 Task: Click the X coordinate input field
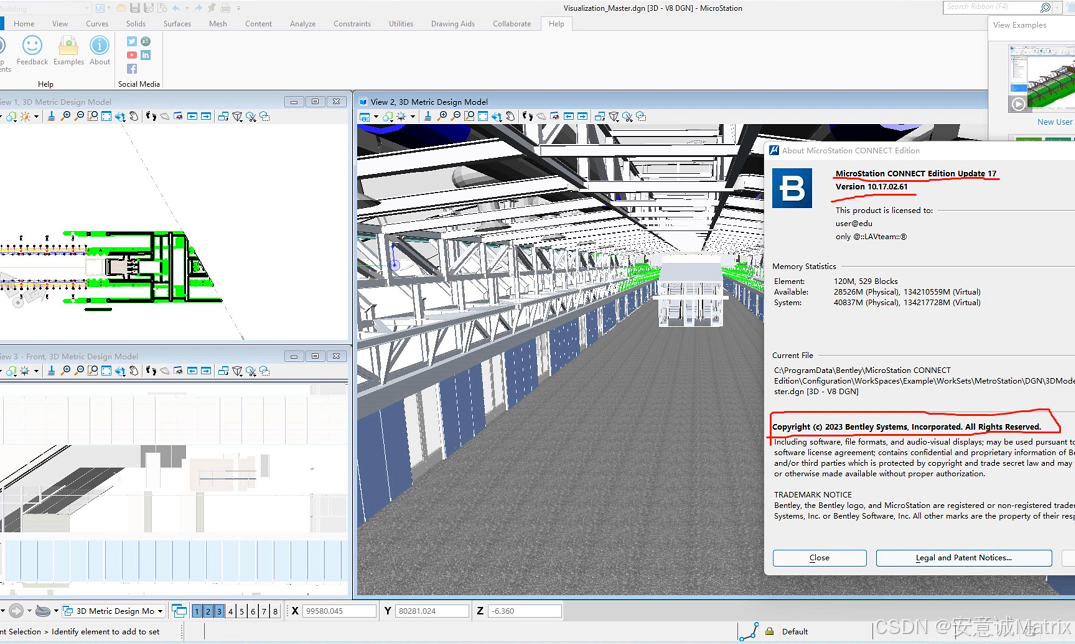(339, 610)
